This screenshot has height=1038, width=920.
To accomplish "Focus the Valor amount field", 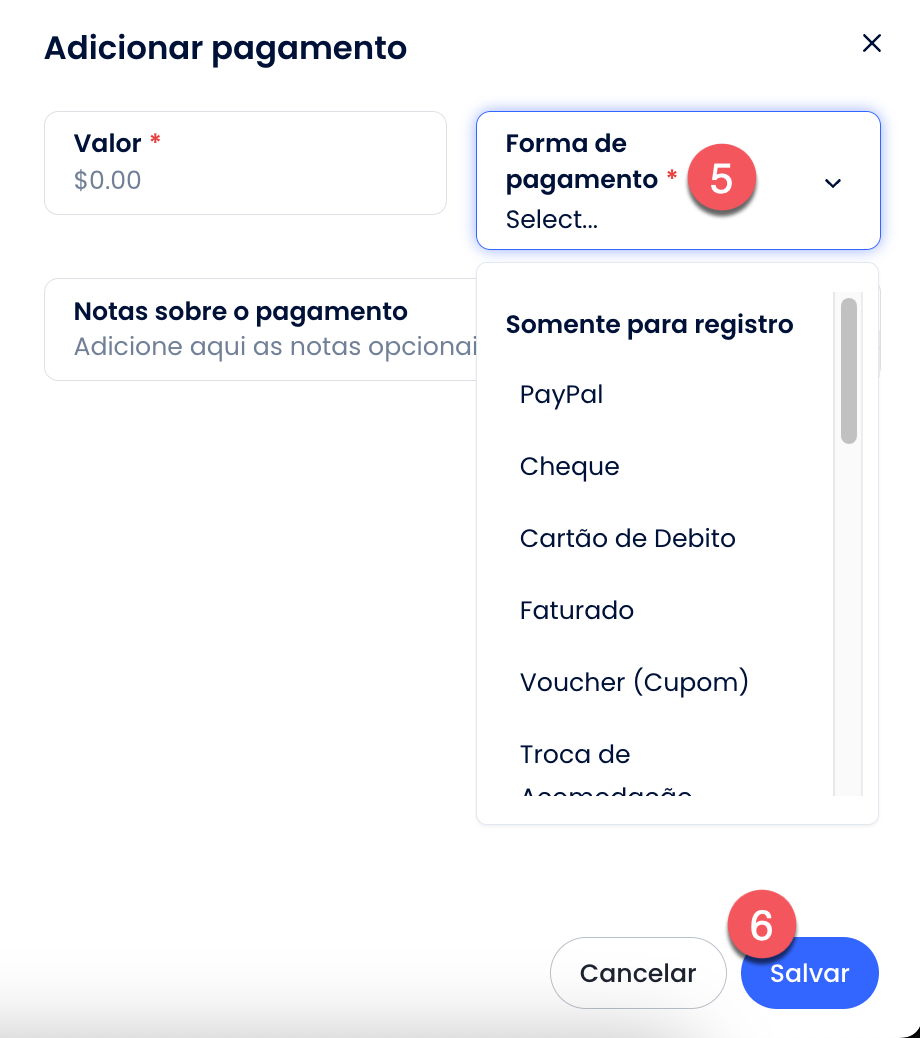I will click(246, 163).
